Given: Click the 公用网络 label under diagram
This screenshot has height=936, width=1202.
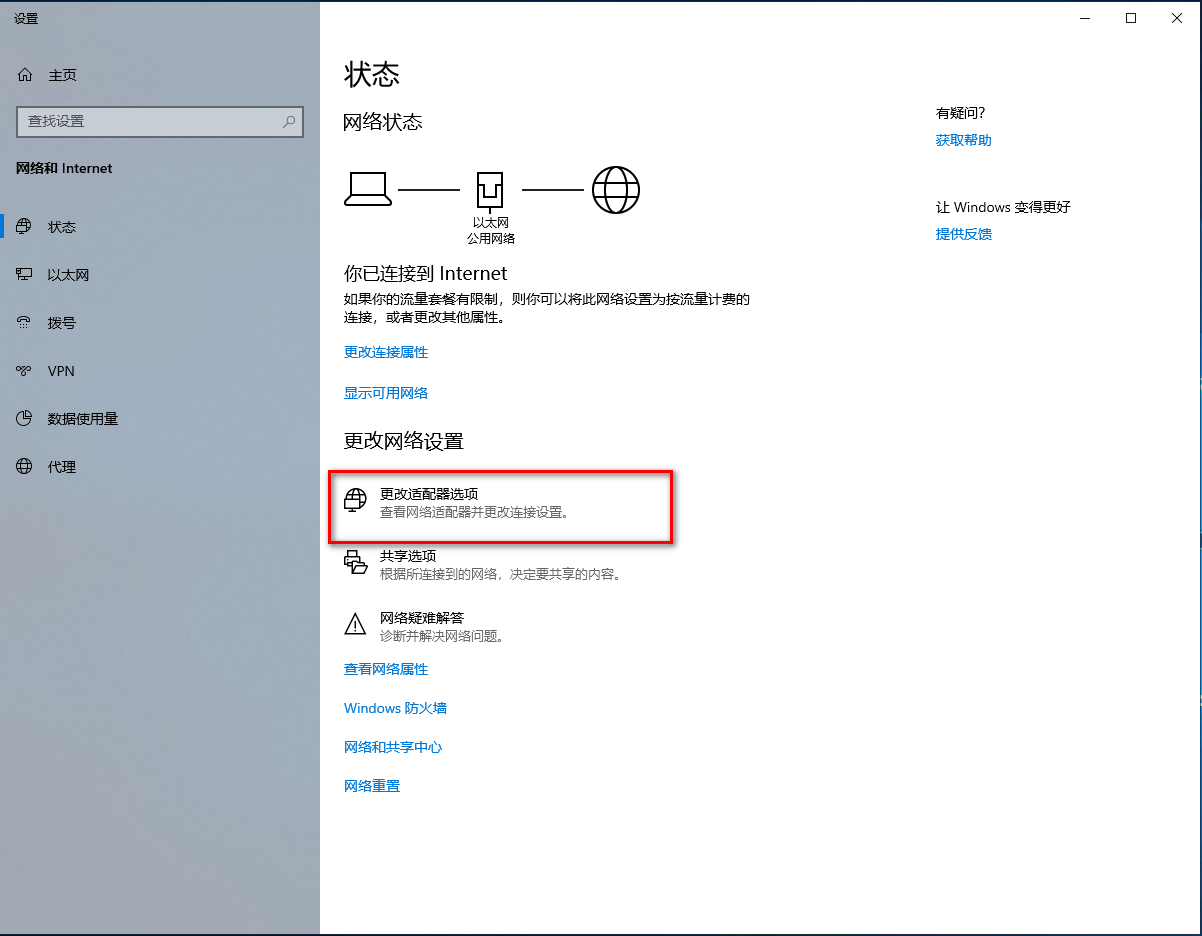Looking at the screenshot, I should (x=491, y=239).
